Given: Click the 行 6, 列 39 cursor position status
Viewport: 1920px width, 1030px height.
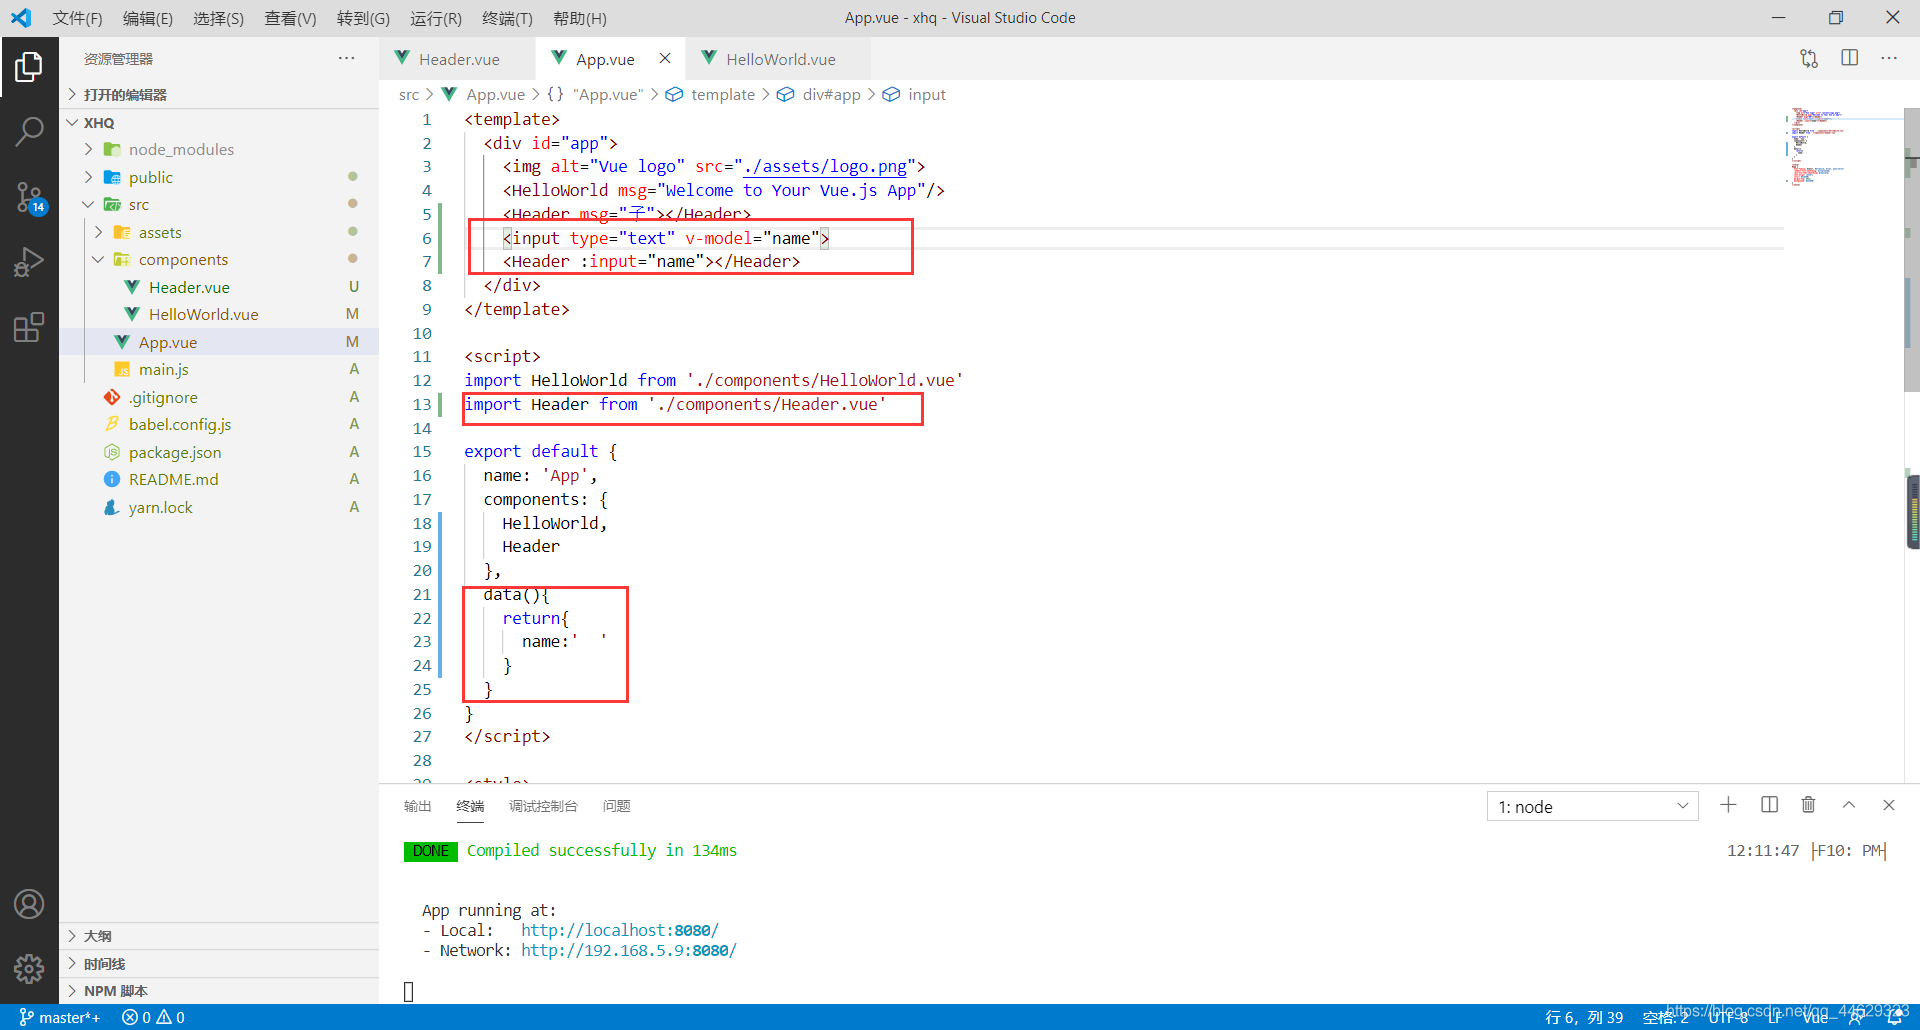Looking at the screenshot, I should pyautogui.click(x=1584, y=1017).
